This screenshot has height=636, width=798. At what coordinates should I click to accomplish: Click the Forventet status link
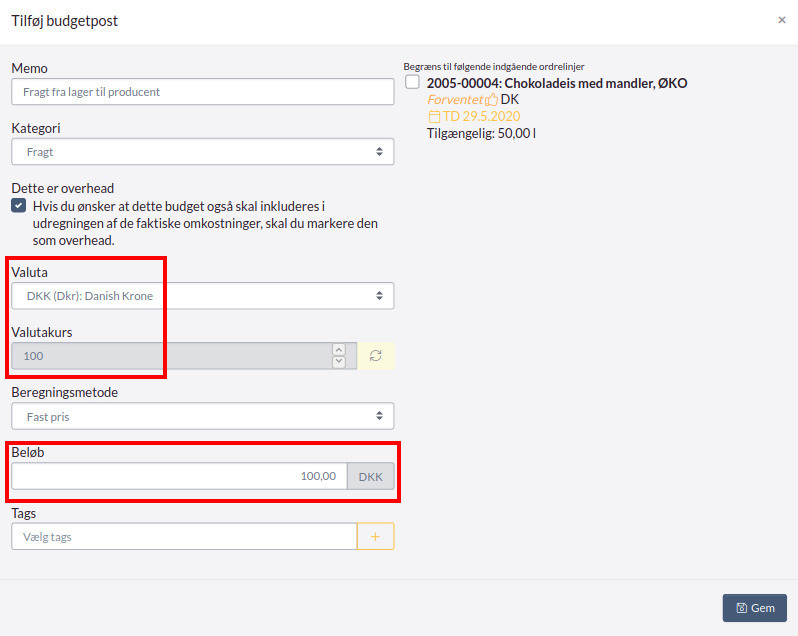point(455,100)
